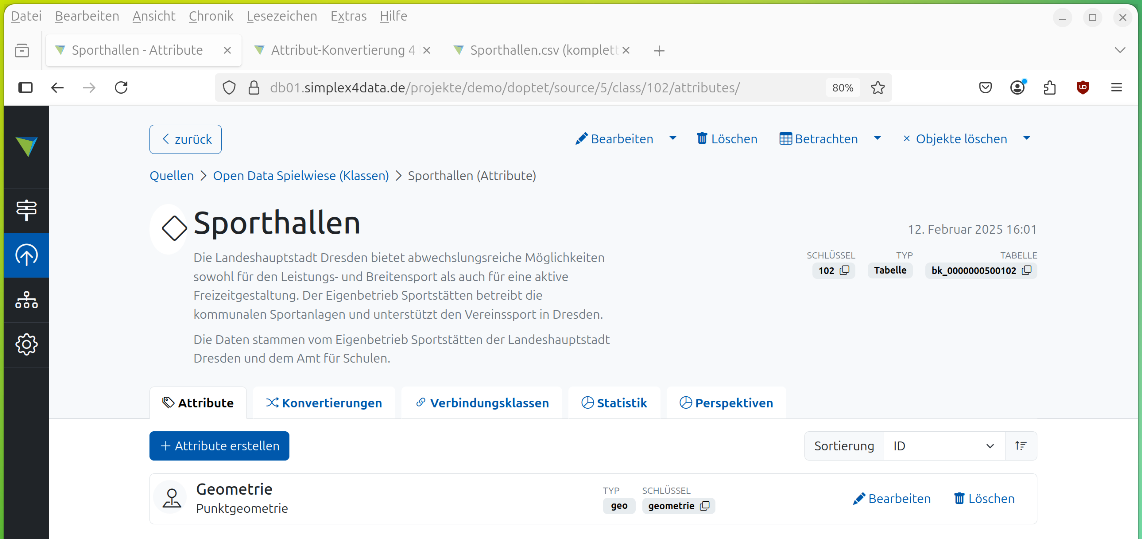The height and width of the screenshot is (539, 1142).
Task: Close the Sporthallen - Attribute tab
Action: [x=227, y=50]
